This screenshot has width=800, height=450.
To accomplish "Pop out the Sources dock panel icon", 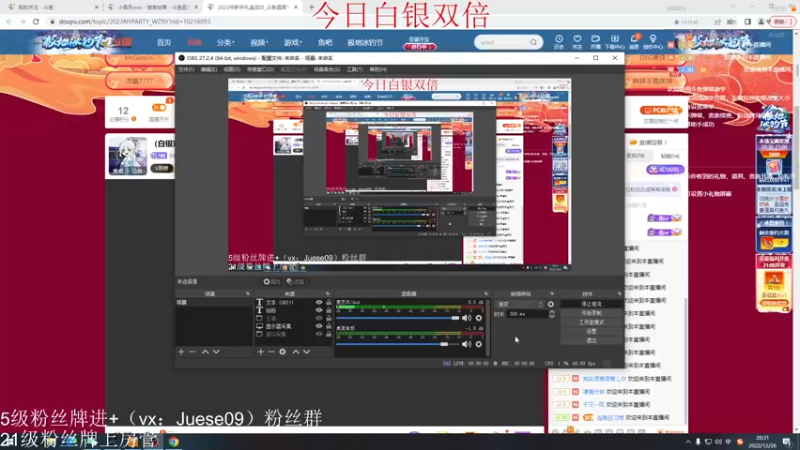I will (328, 294).
